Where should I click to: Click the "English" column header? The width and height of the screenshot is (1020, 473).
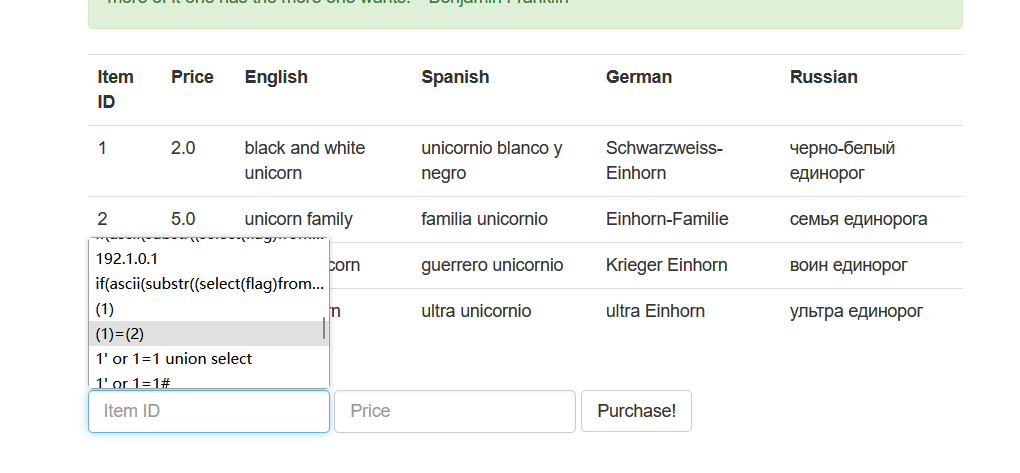(x=276, y=77)
